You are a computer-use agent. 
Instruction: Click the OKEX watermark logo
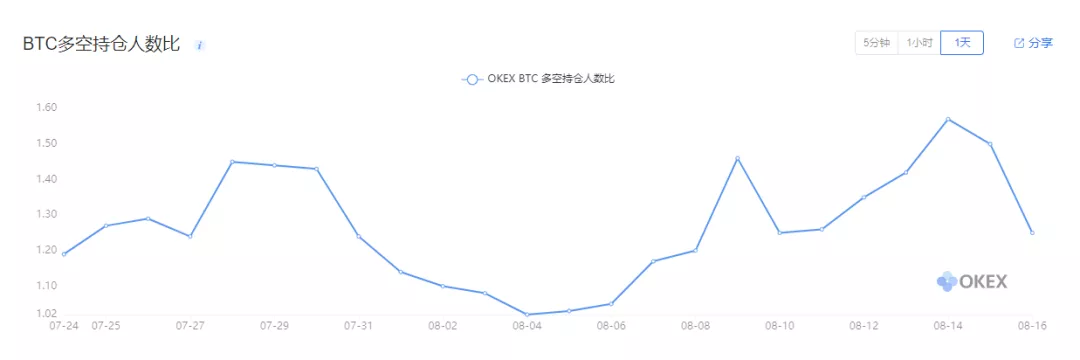click(972, 282)
